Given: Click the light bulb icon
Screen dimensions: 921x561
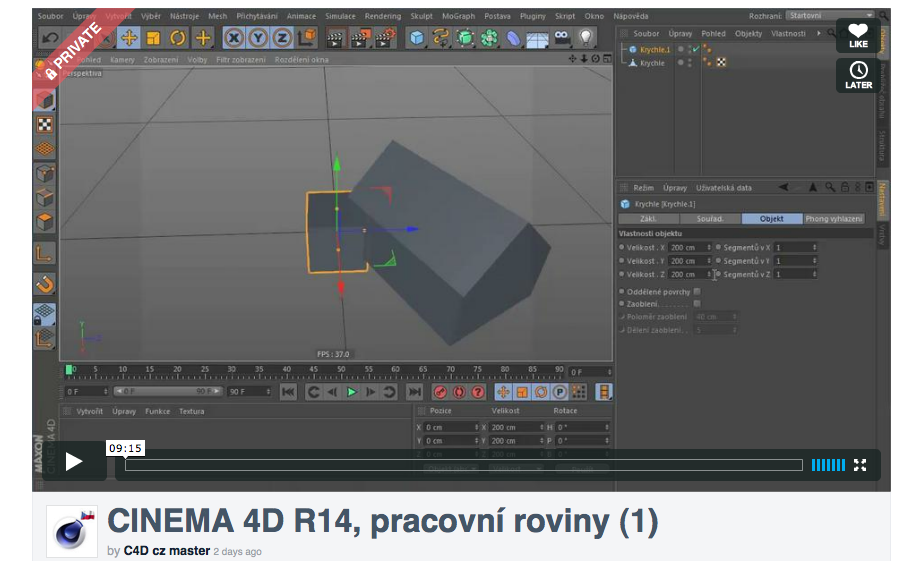Looking at the screenshot, I should pyautogui.click(x=586, y=38).
